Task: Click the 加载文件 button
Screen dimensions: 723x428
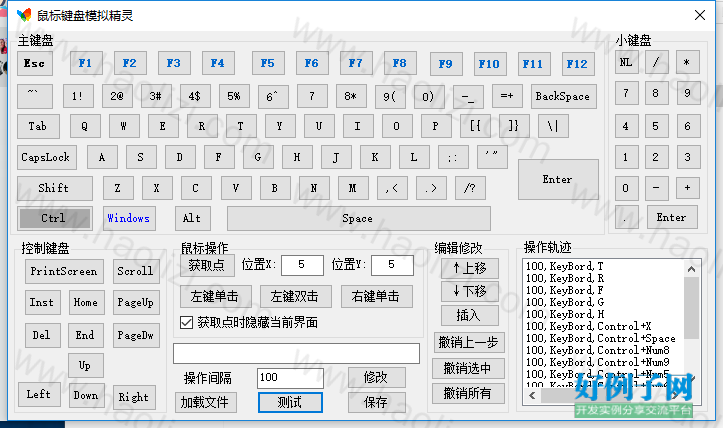Action: 206,403
